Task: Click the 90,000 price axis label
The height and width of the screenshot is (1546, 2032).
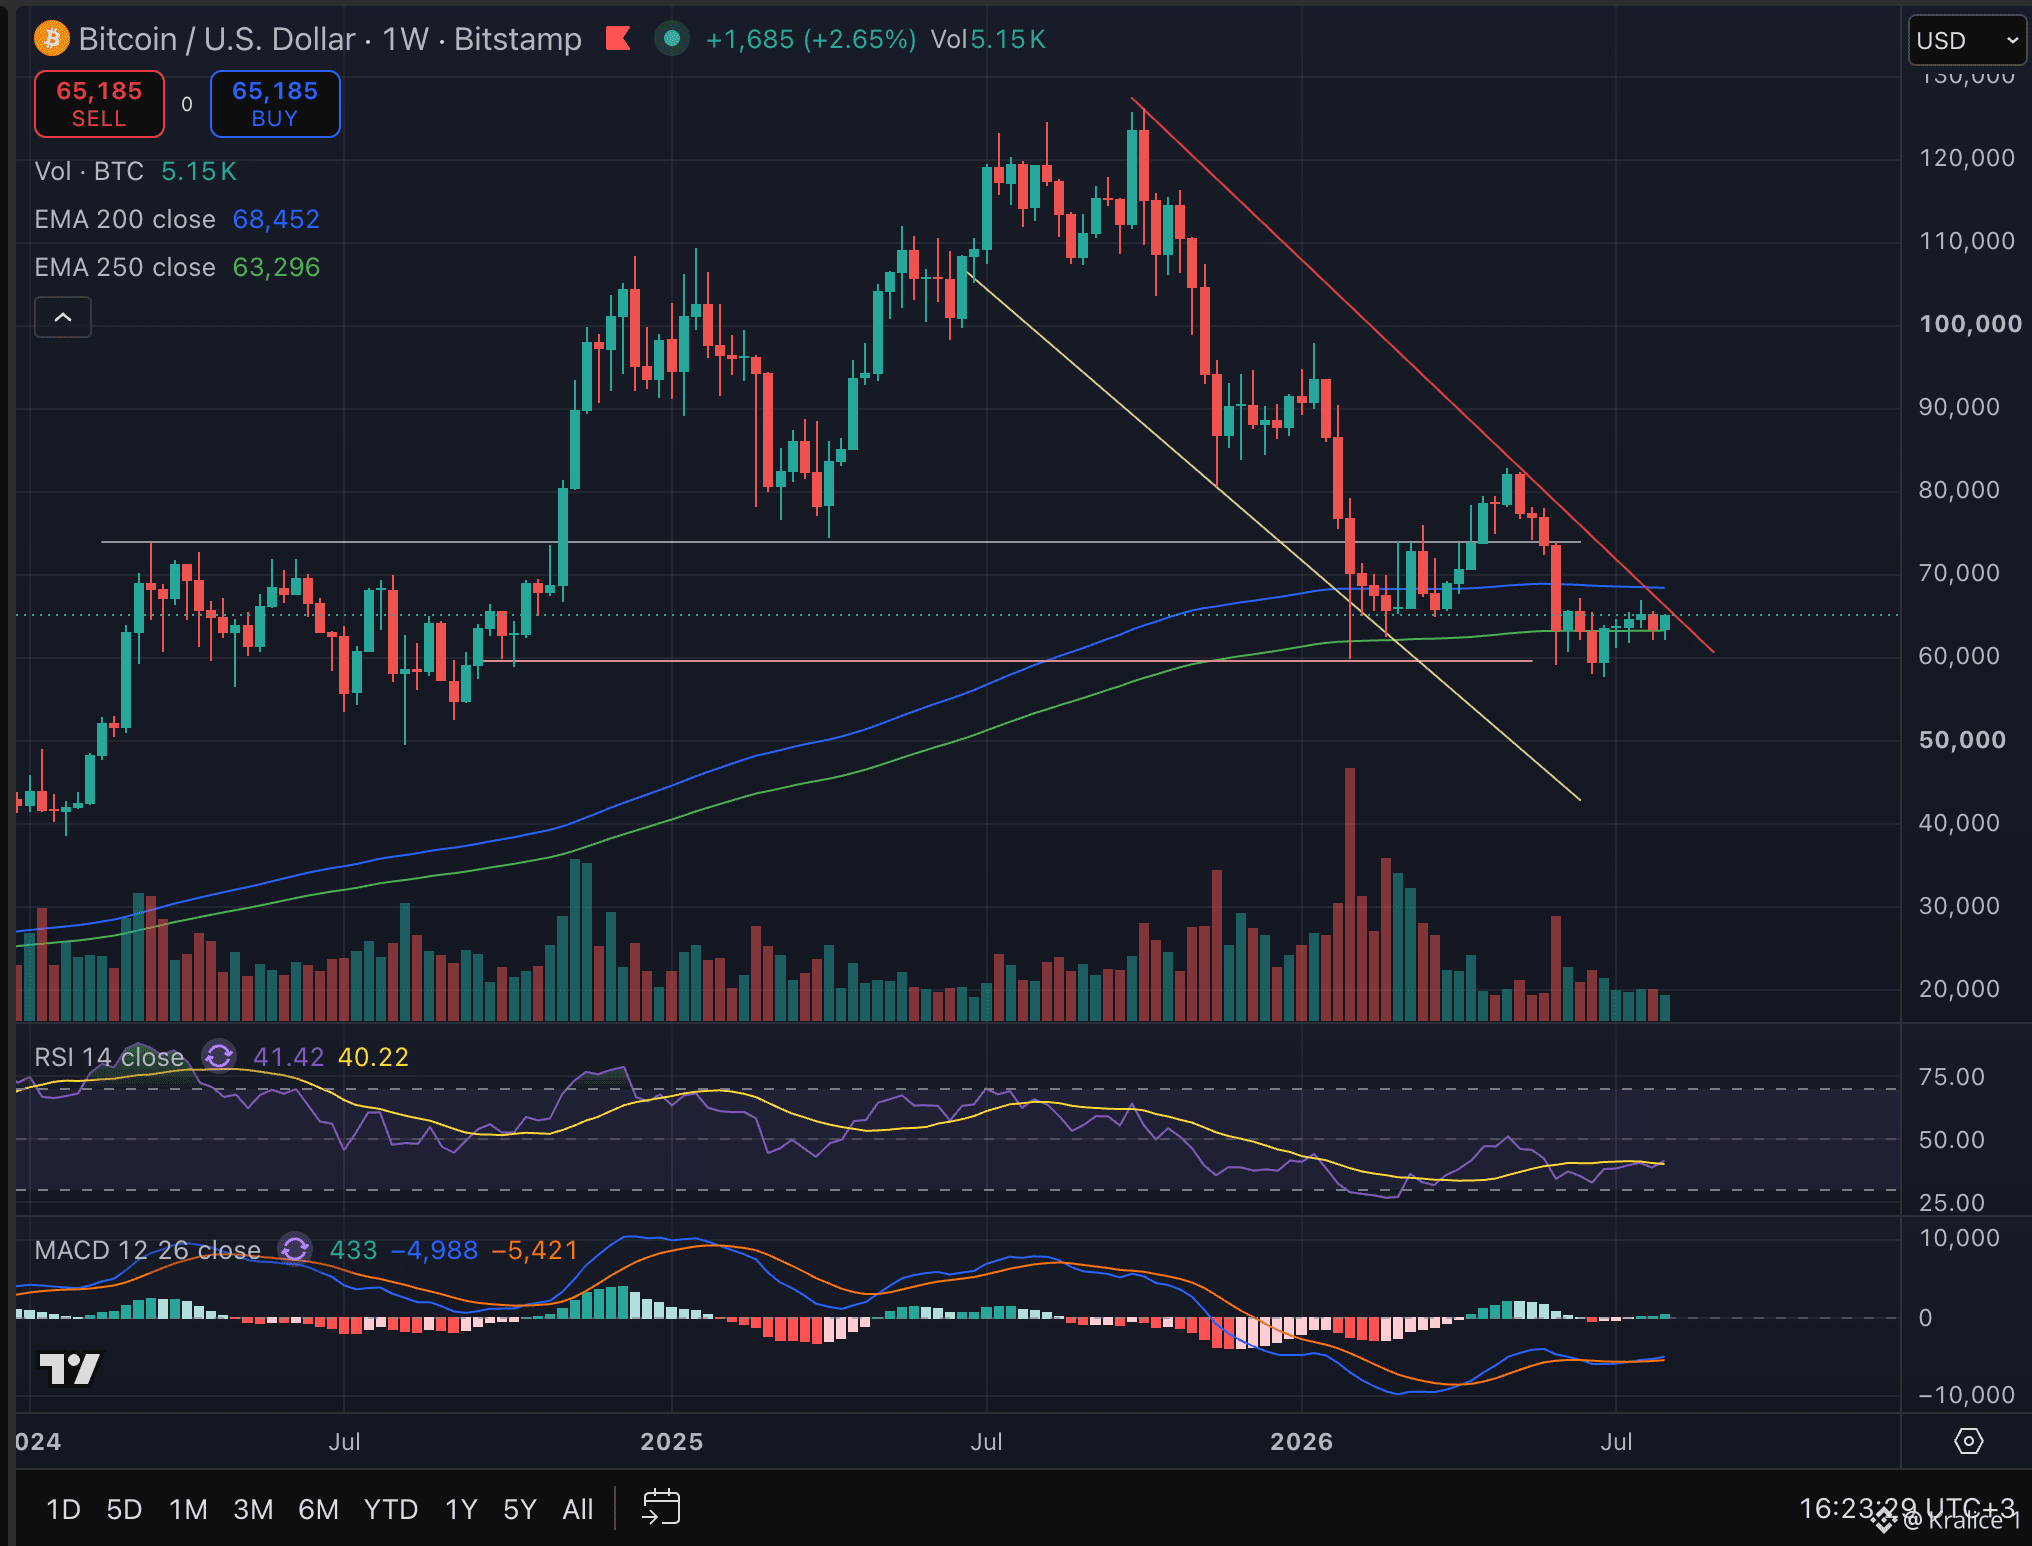Action: pyautogui.click(x=1959, y=406)
